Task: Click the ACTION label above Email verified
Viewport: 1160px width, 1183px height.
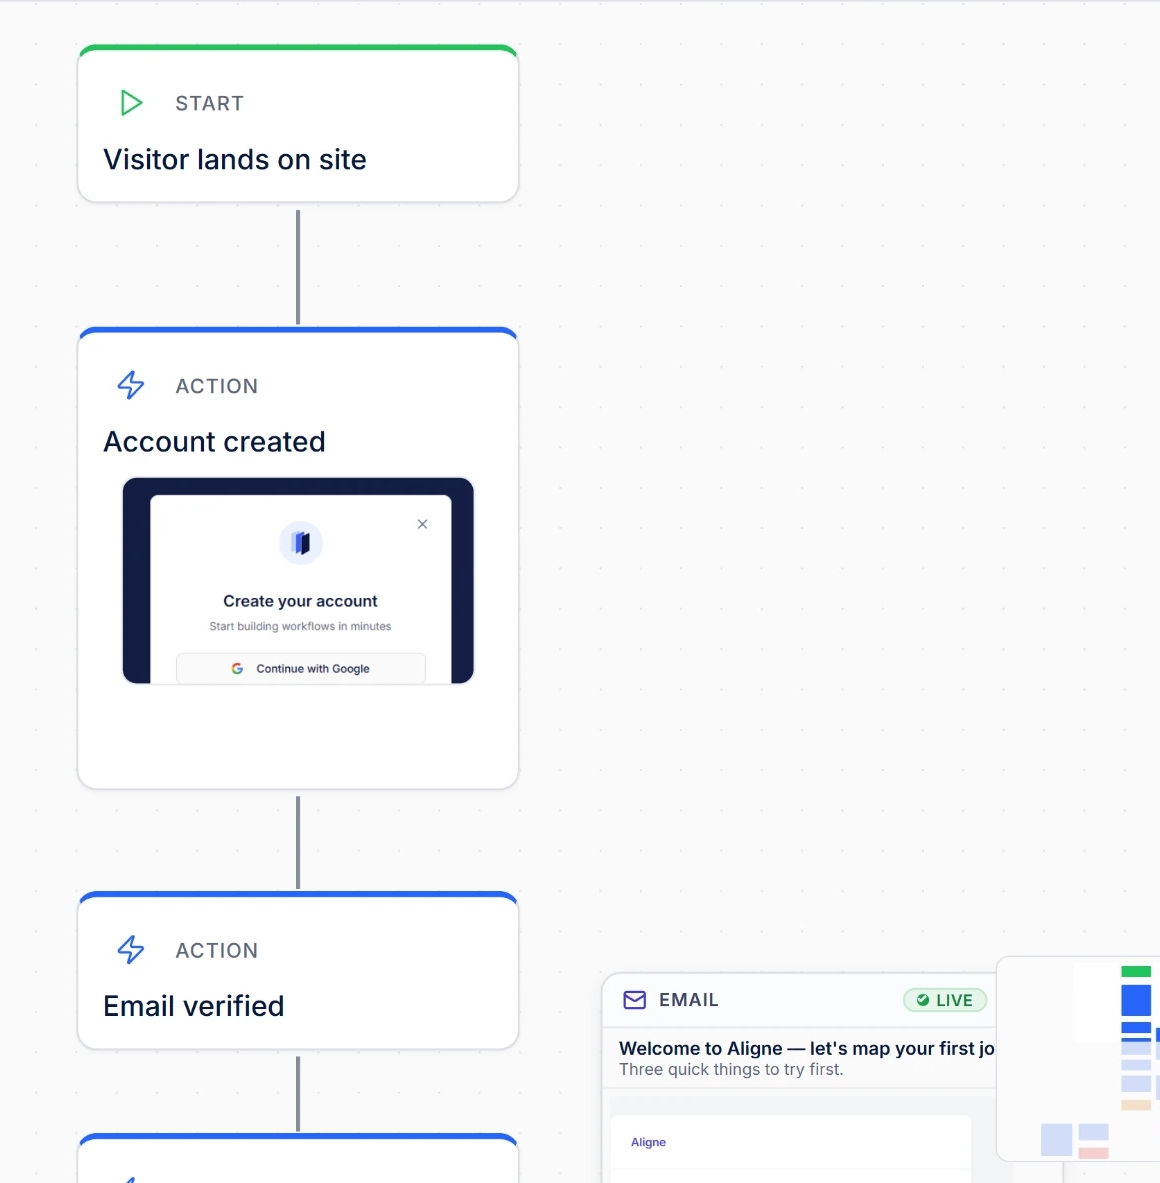Action: [216, 951]
